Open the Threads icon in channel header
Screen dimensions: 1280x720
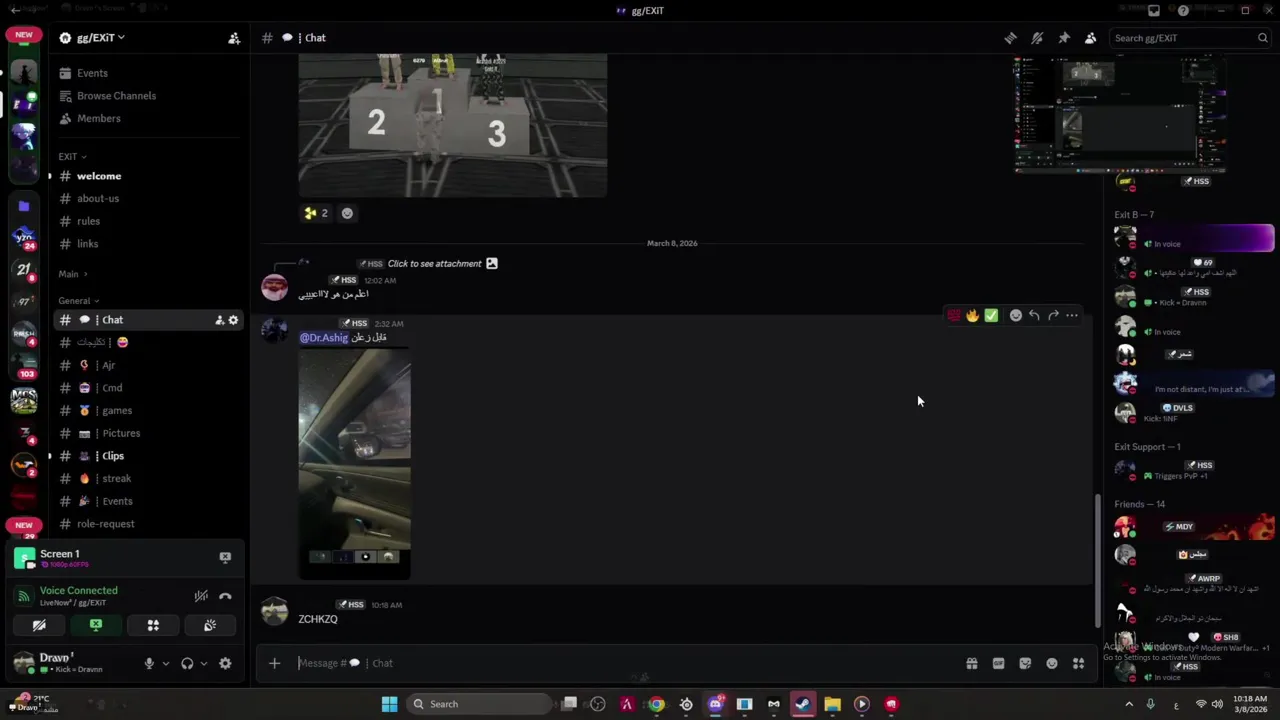[1011, 38]
